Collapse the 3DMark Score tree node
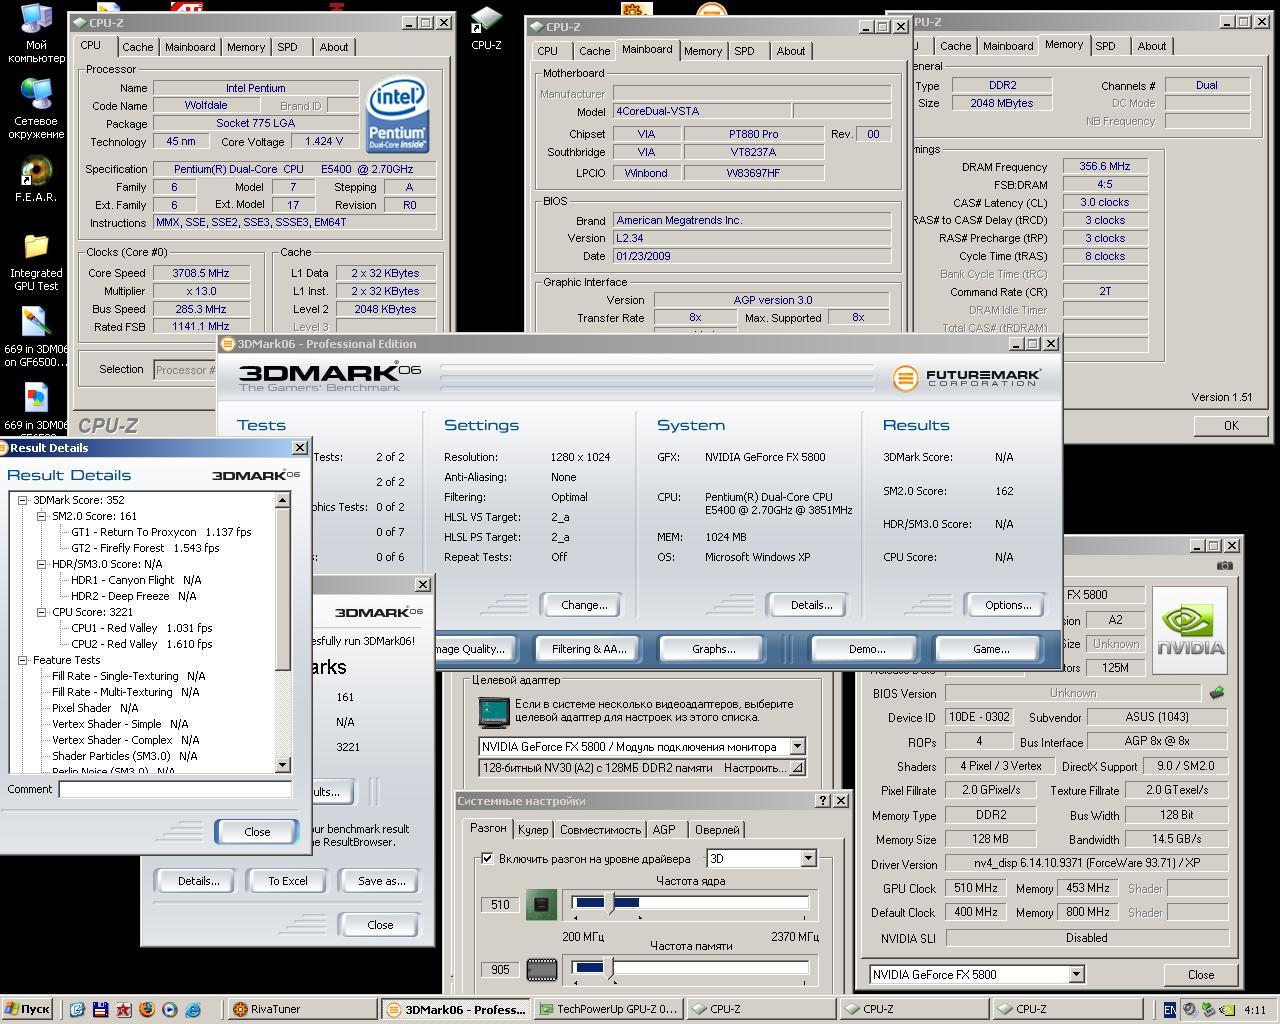 pos(22,500)
